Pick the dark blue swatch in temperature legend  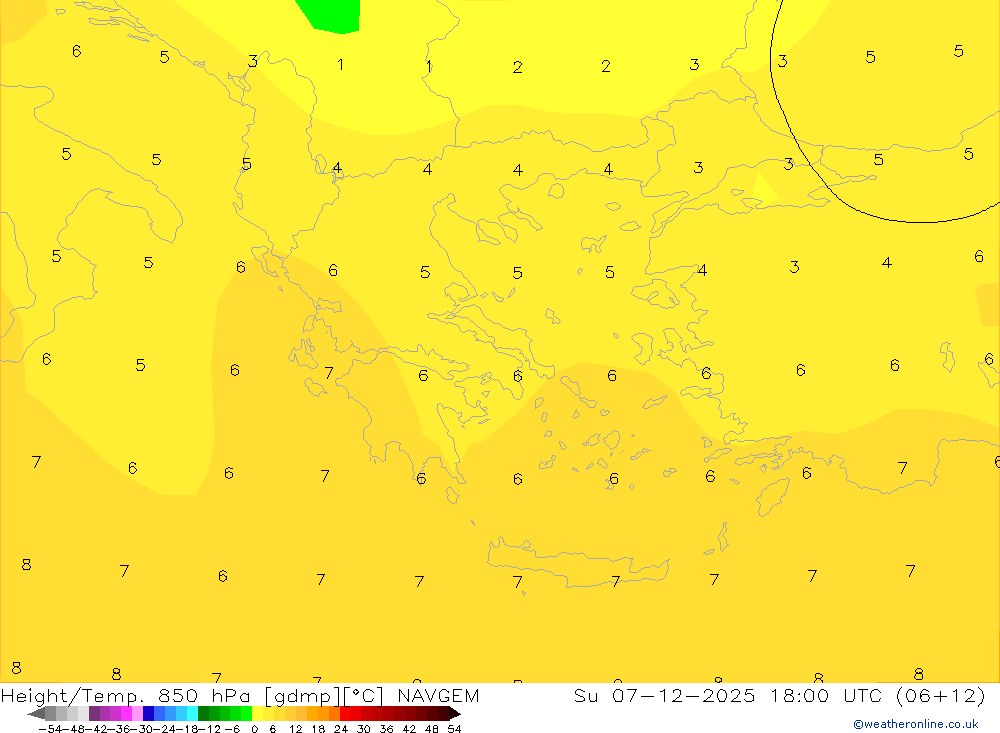point(148,714)
